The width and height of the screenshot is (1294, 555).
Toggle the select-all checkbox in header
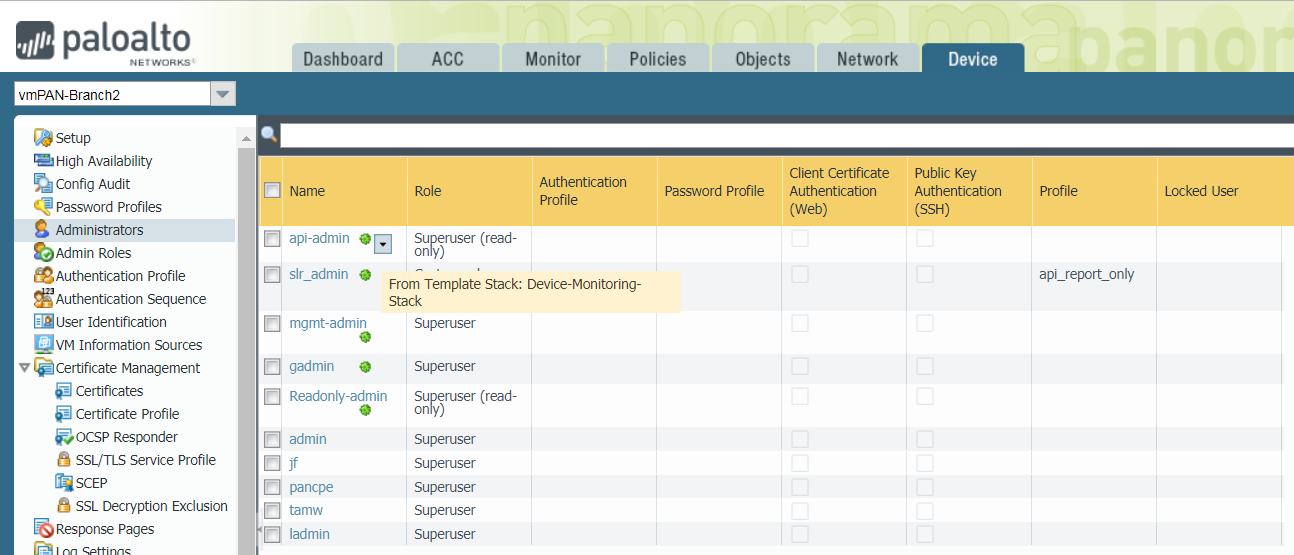coord(272,190)
